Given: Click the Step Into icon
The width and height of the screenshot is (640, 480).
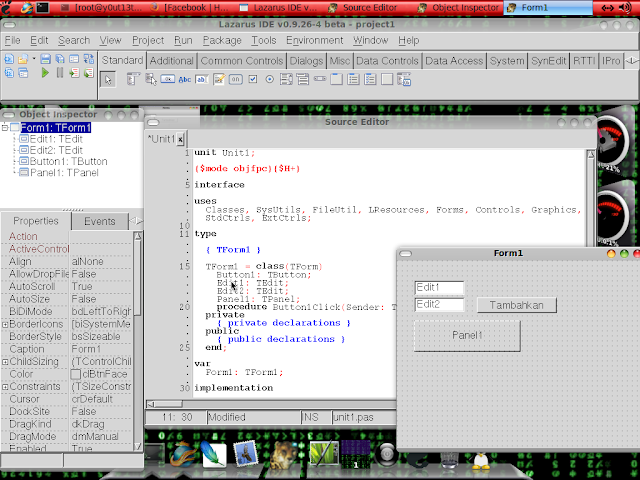Looking at the screenshot, I should [74, 73].
